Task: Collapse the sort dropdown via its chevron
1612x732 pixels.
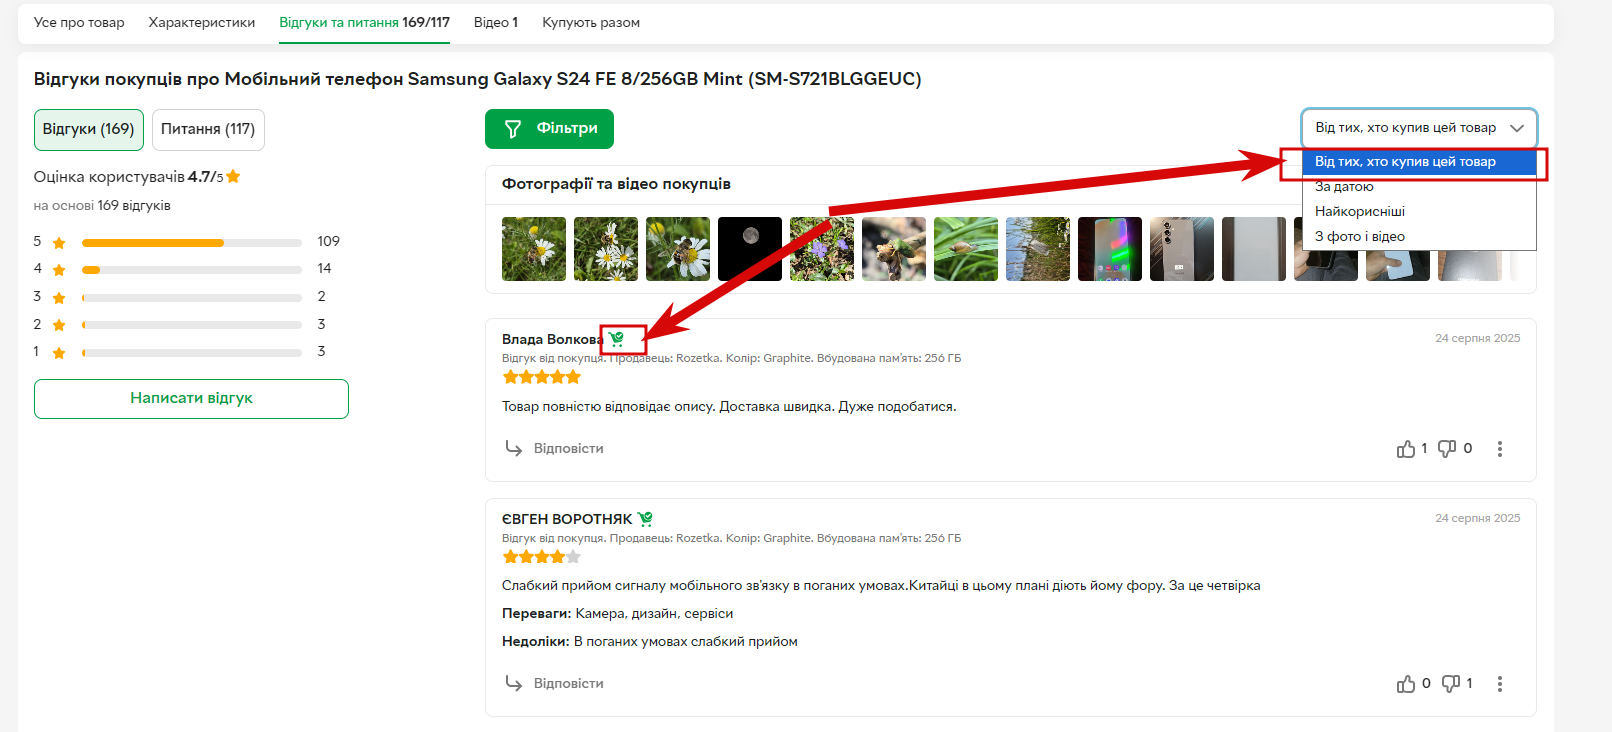Action: (1517, 128)
